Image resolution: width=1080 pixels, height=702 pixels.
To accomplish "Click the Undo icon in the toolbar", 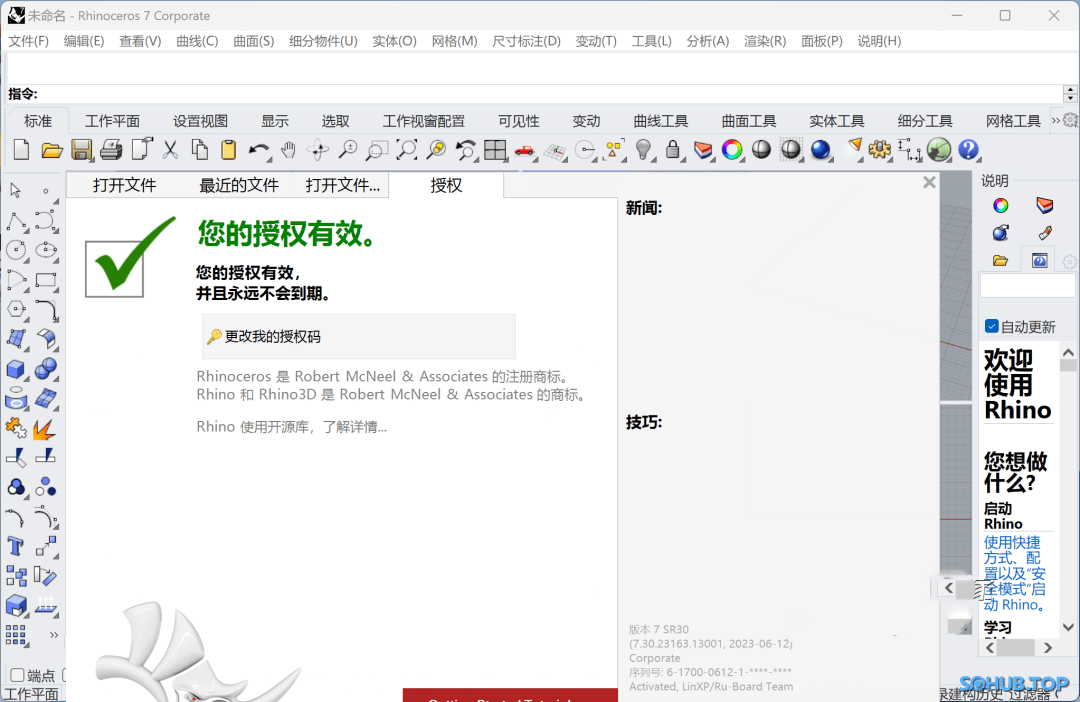I will click(258, 150).
